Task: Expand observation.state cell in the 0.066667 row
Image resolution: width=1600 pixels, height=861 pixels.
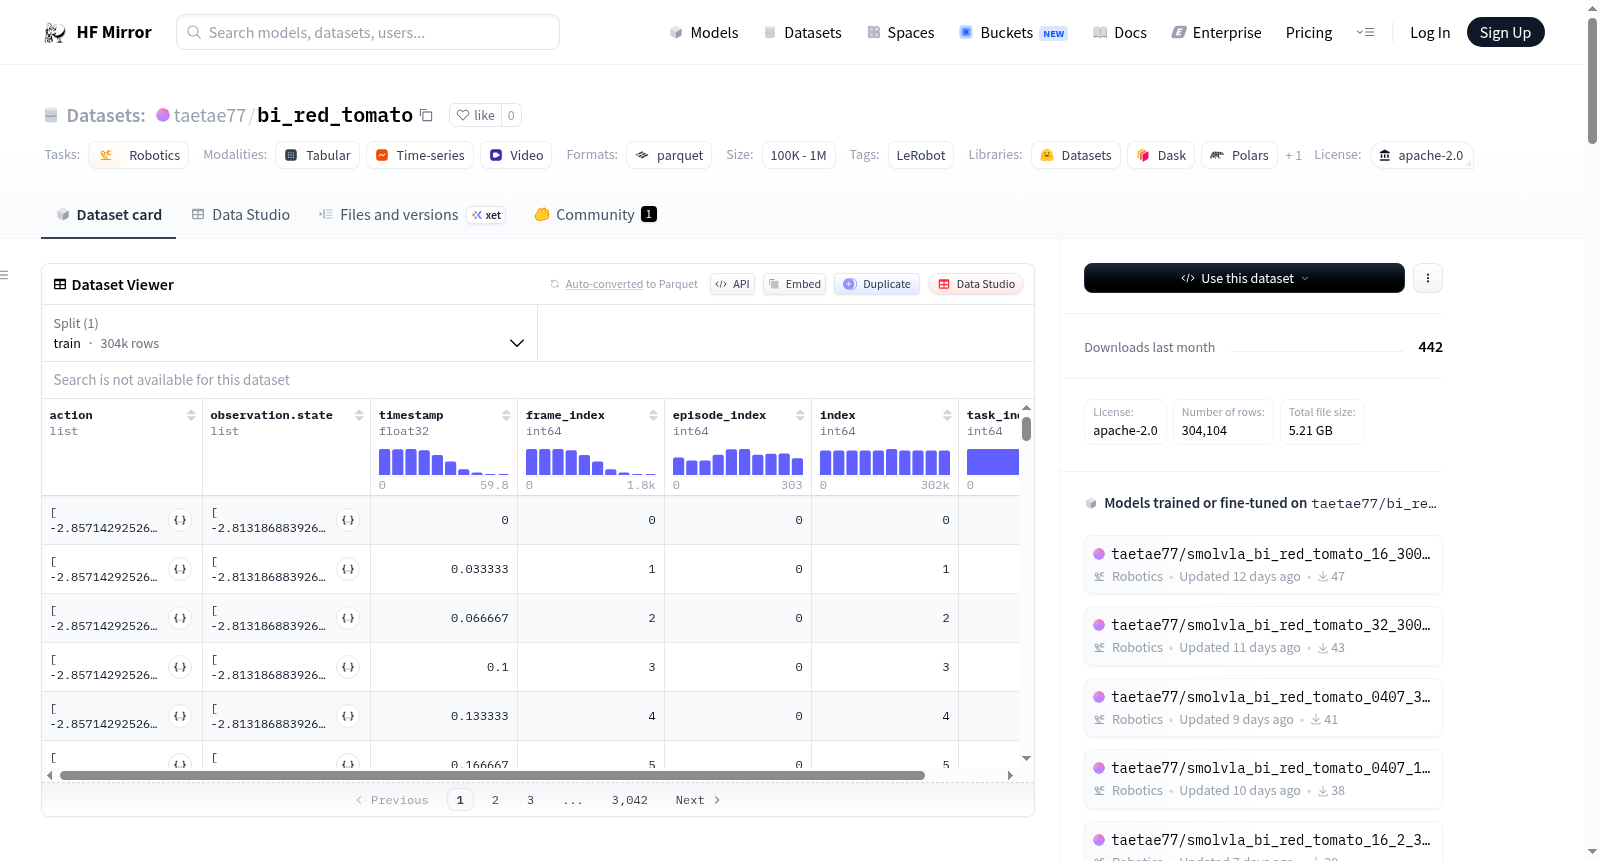Action: click(x=348, y=618)
